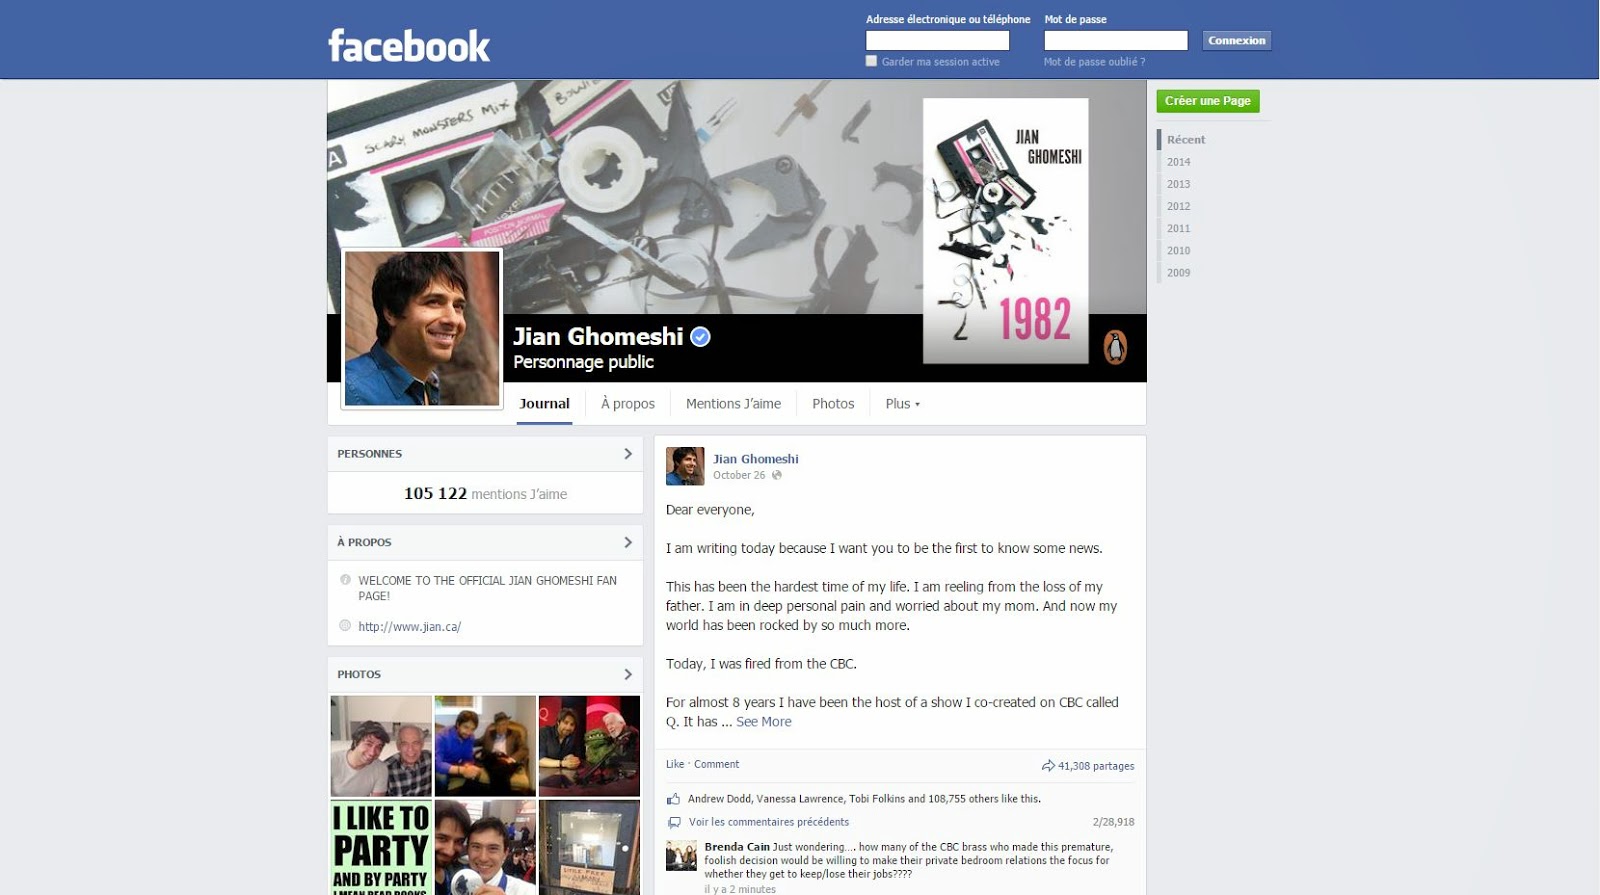Expand the post with See More

763,722
